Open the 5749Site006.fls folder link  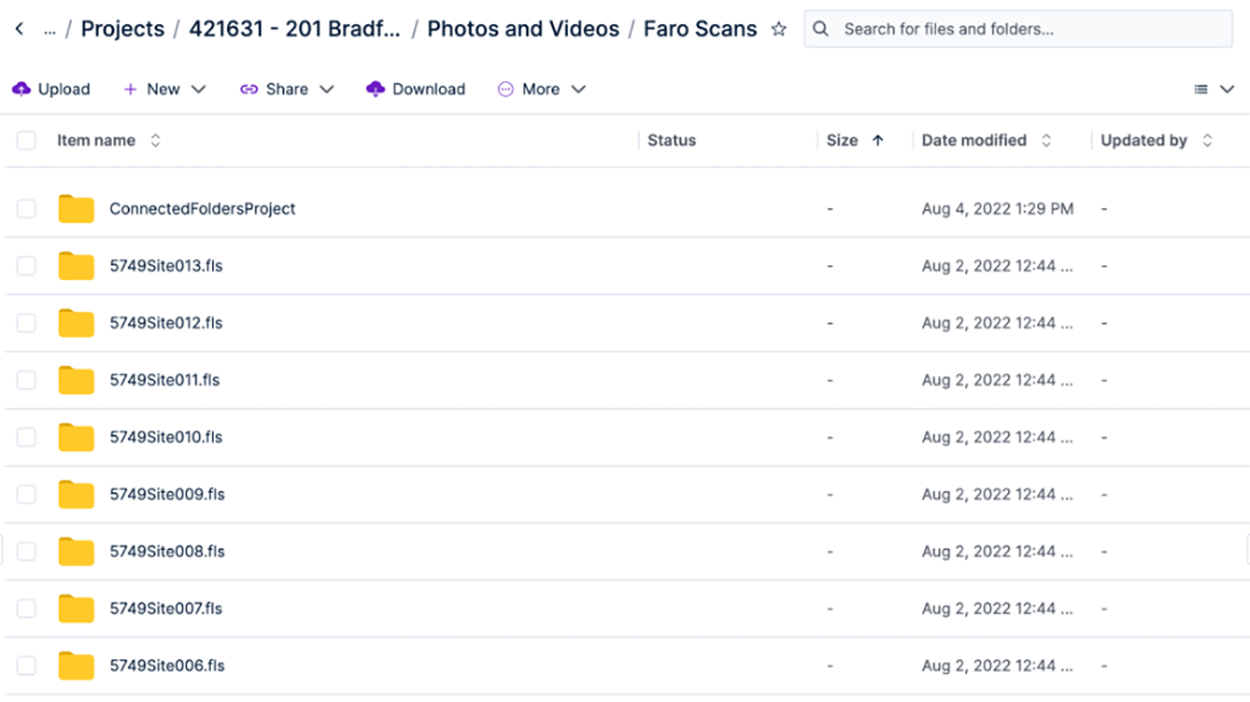coord(167,665)
